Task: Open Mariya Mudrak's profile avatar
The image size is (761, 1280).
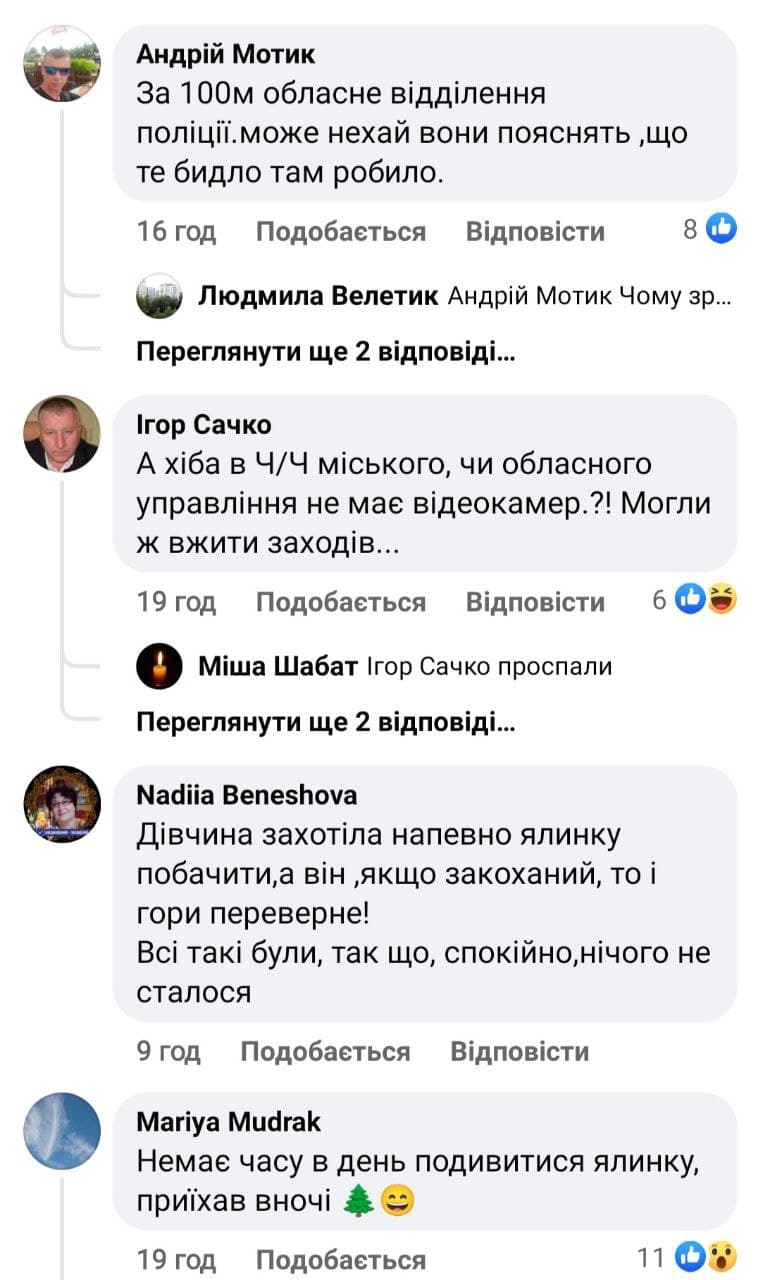Action: 62,1130
